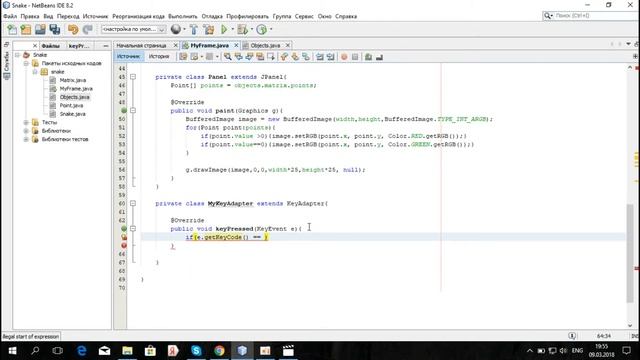Click the Find Selection magnifier in the editor toolbar
The width and height of the screenshot is (640, 360).
(x=227, y=57)
